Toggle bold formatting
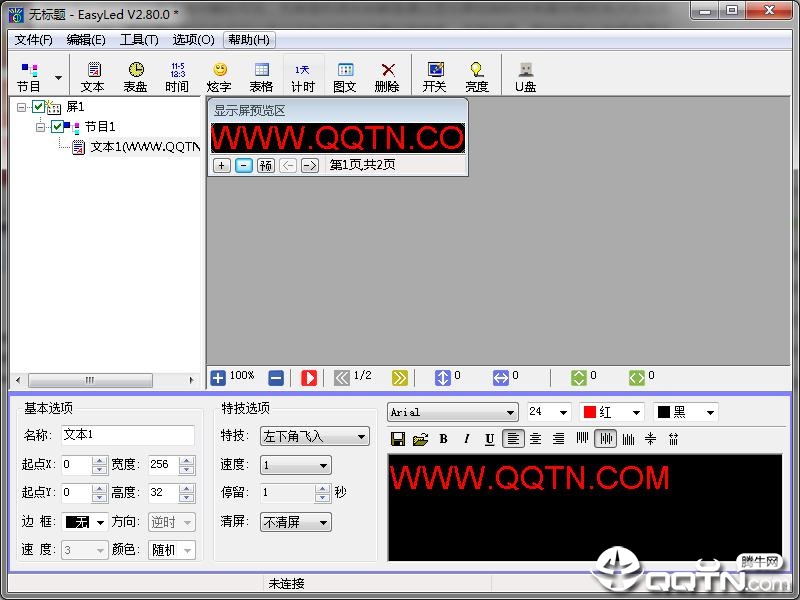The image size is (800, 600). point(443,439)
